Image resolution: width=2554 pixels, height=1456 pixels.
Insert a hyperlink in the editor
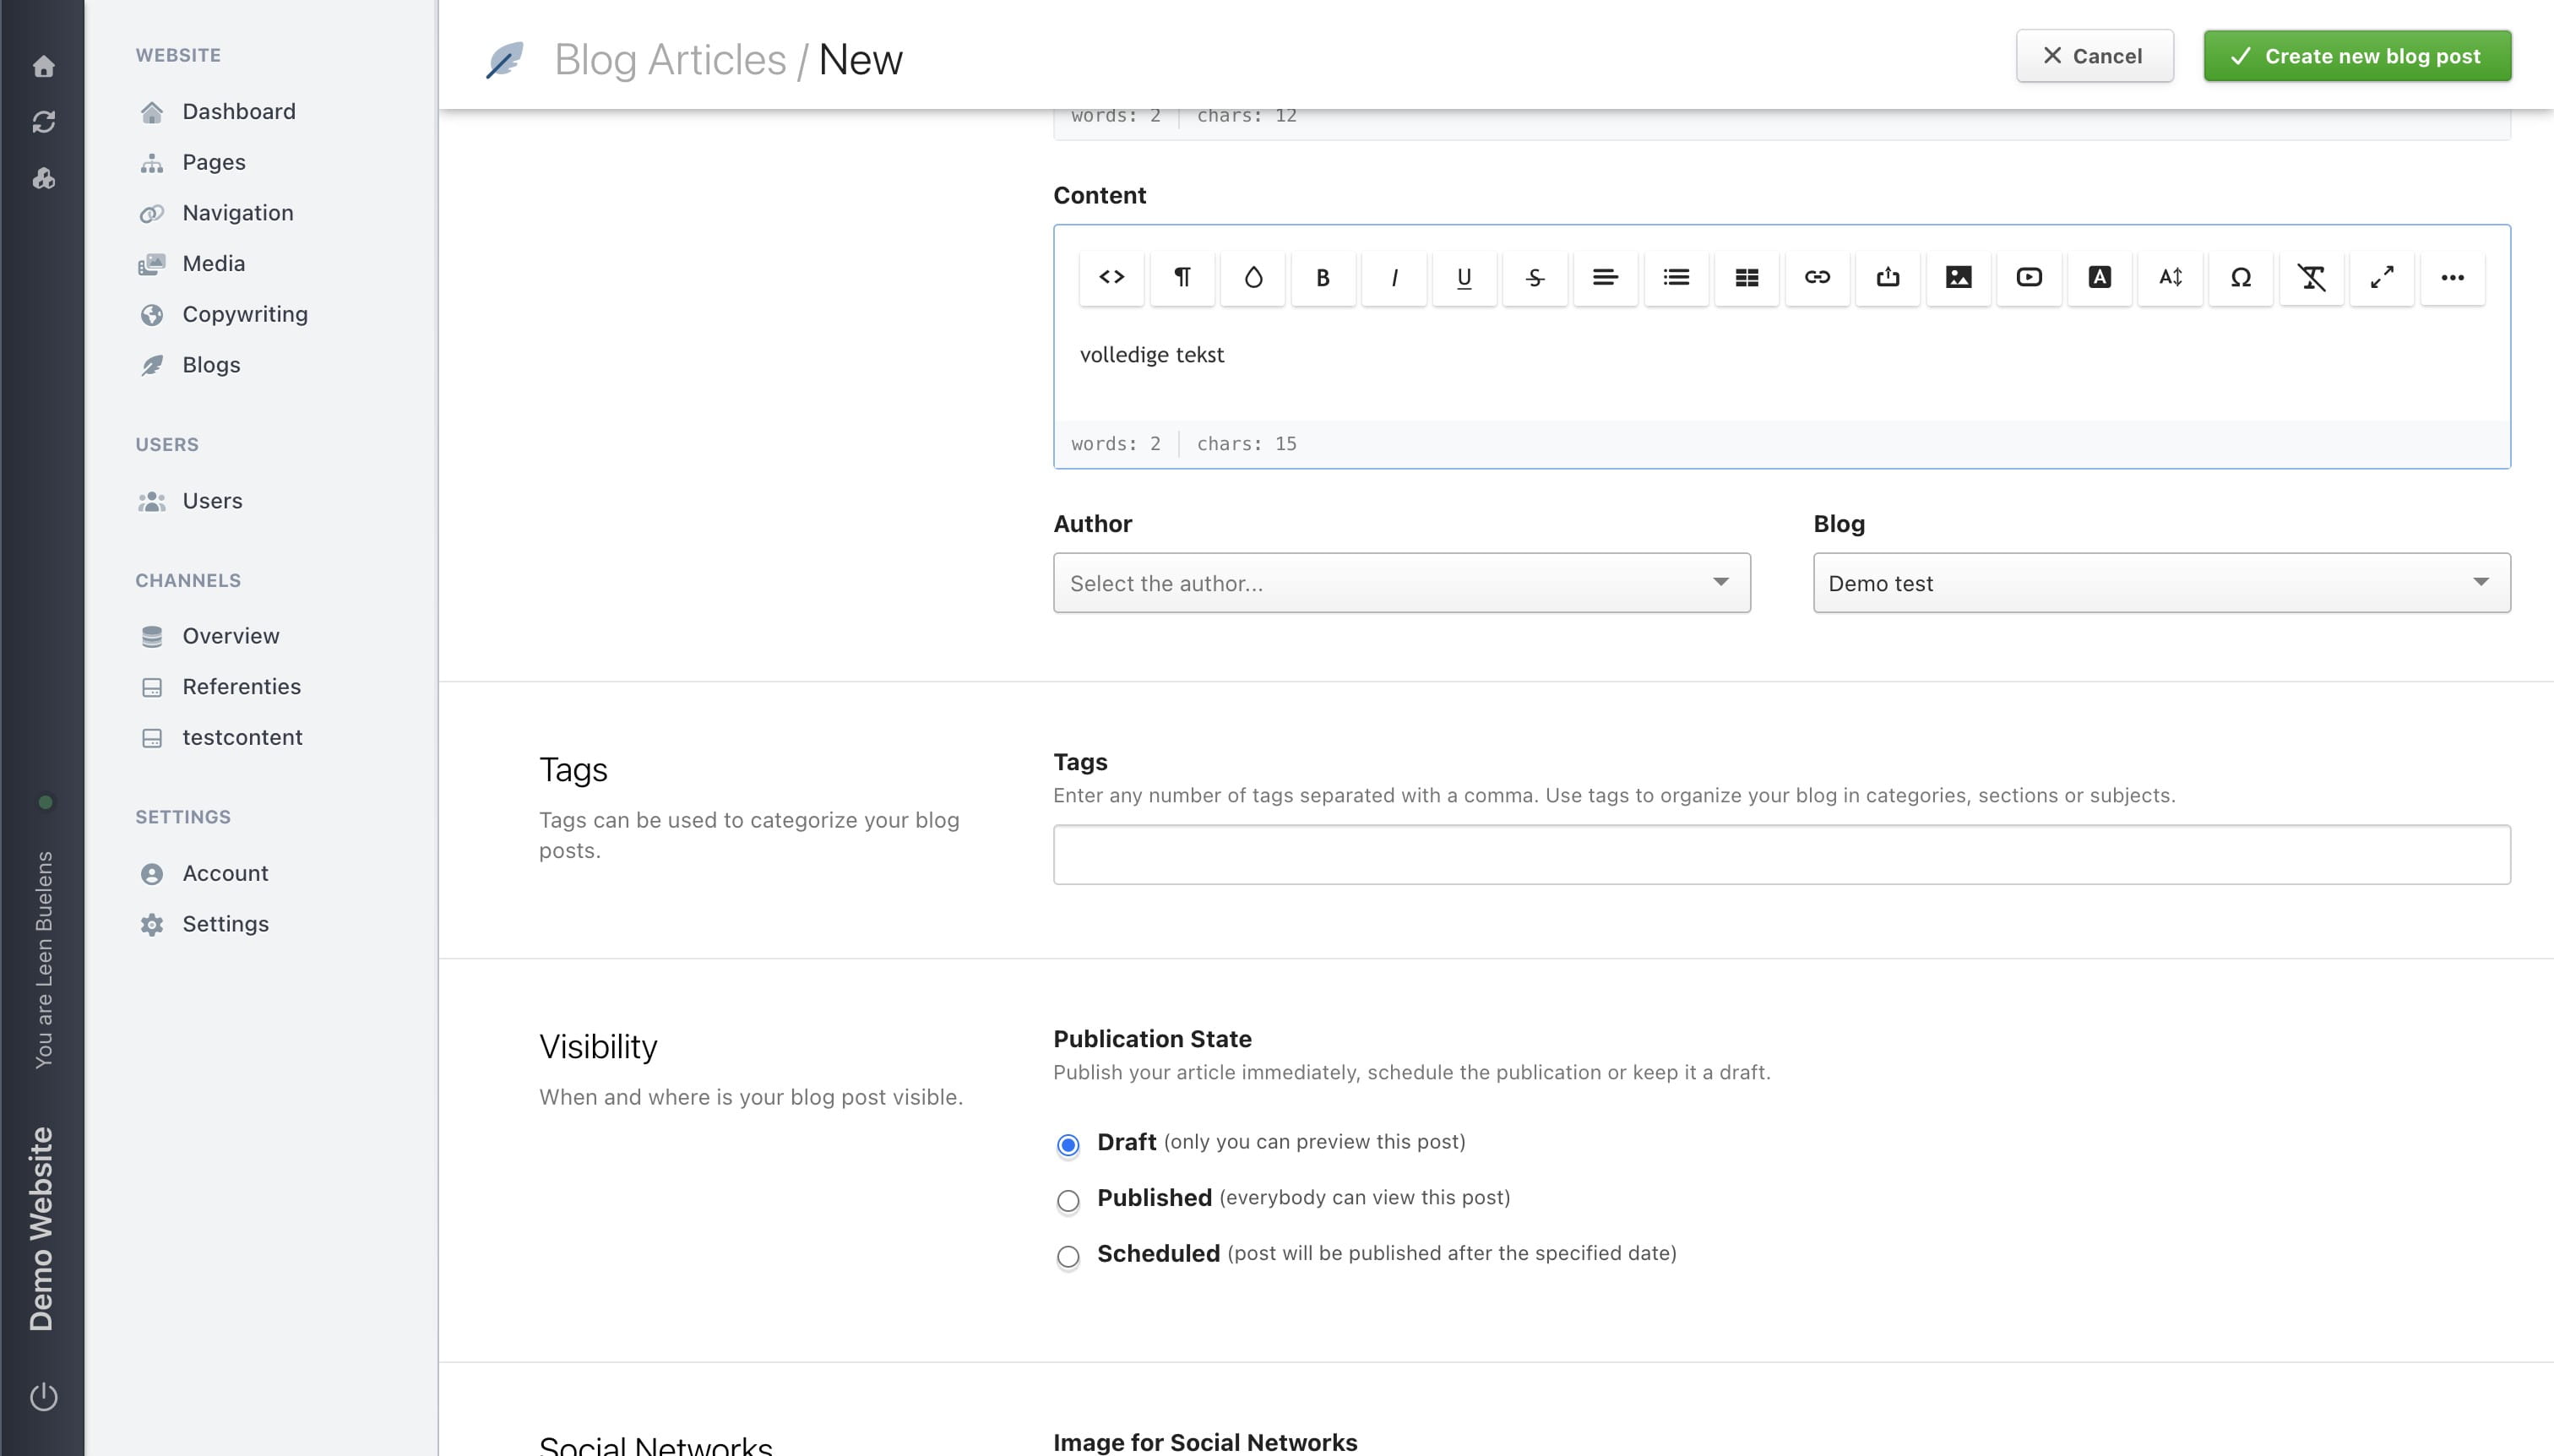1817,277
